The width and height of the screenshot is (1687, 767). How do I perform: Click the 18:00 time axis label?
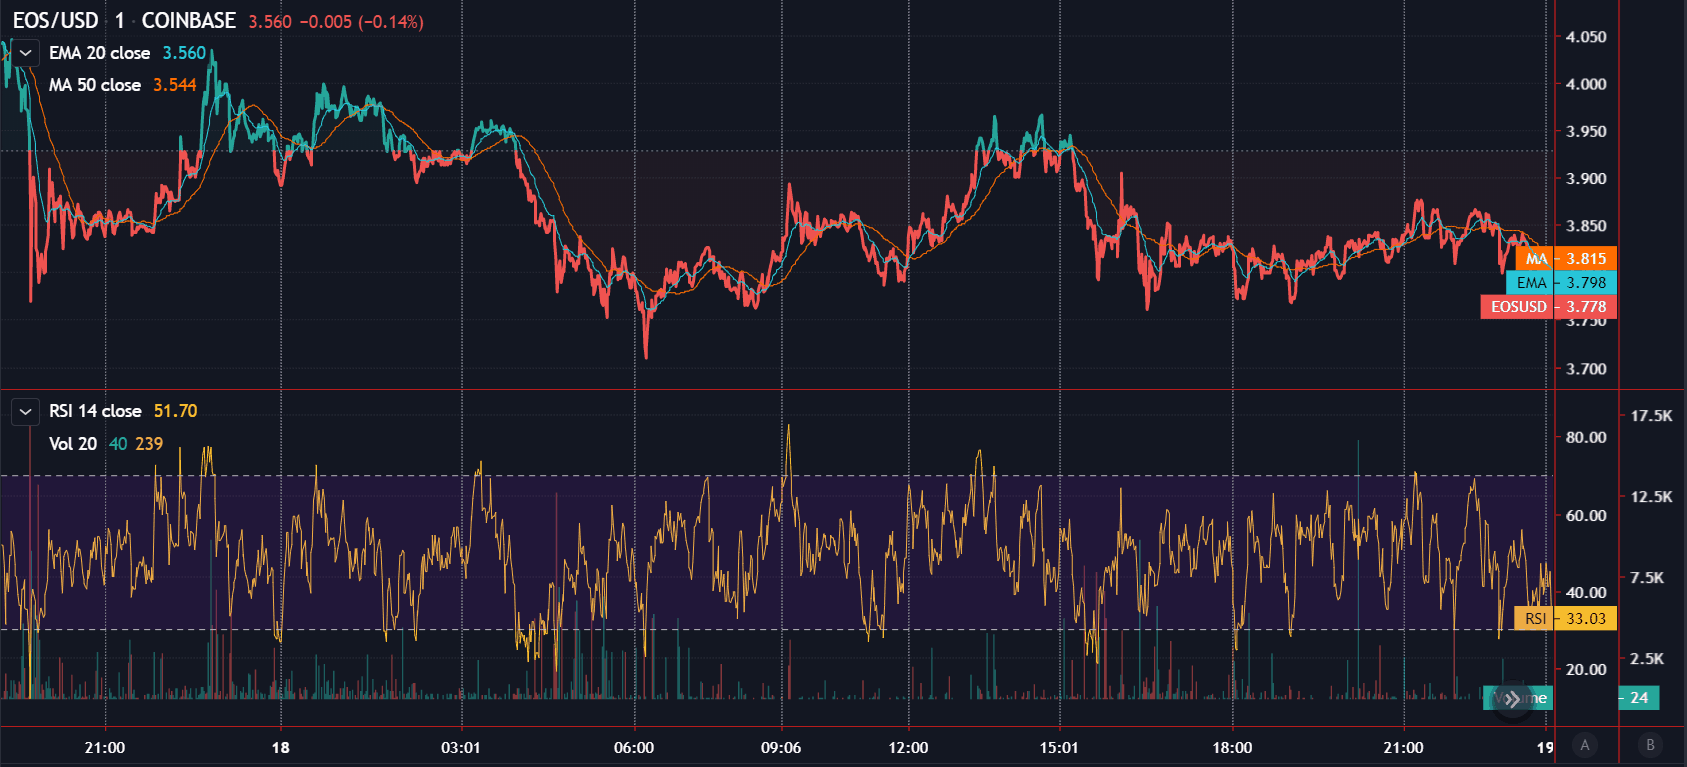coord(1232,747)
